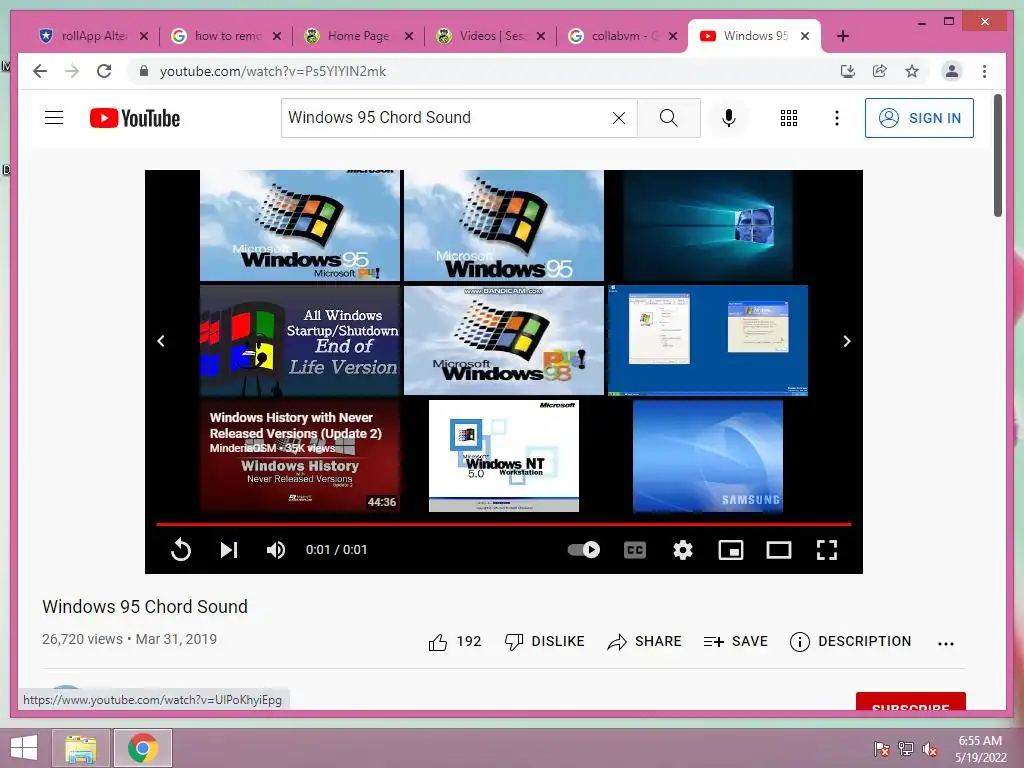Bookmark this page with the star
The height and width of the screenshot is (768, 1024).
(912, 71)
